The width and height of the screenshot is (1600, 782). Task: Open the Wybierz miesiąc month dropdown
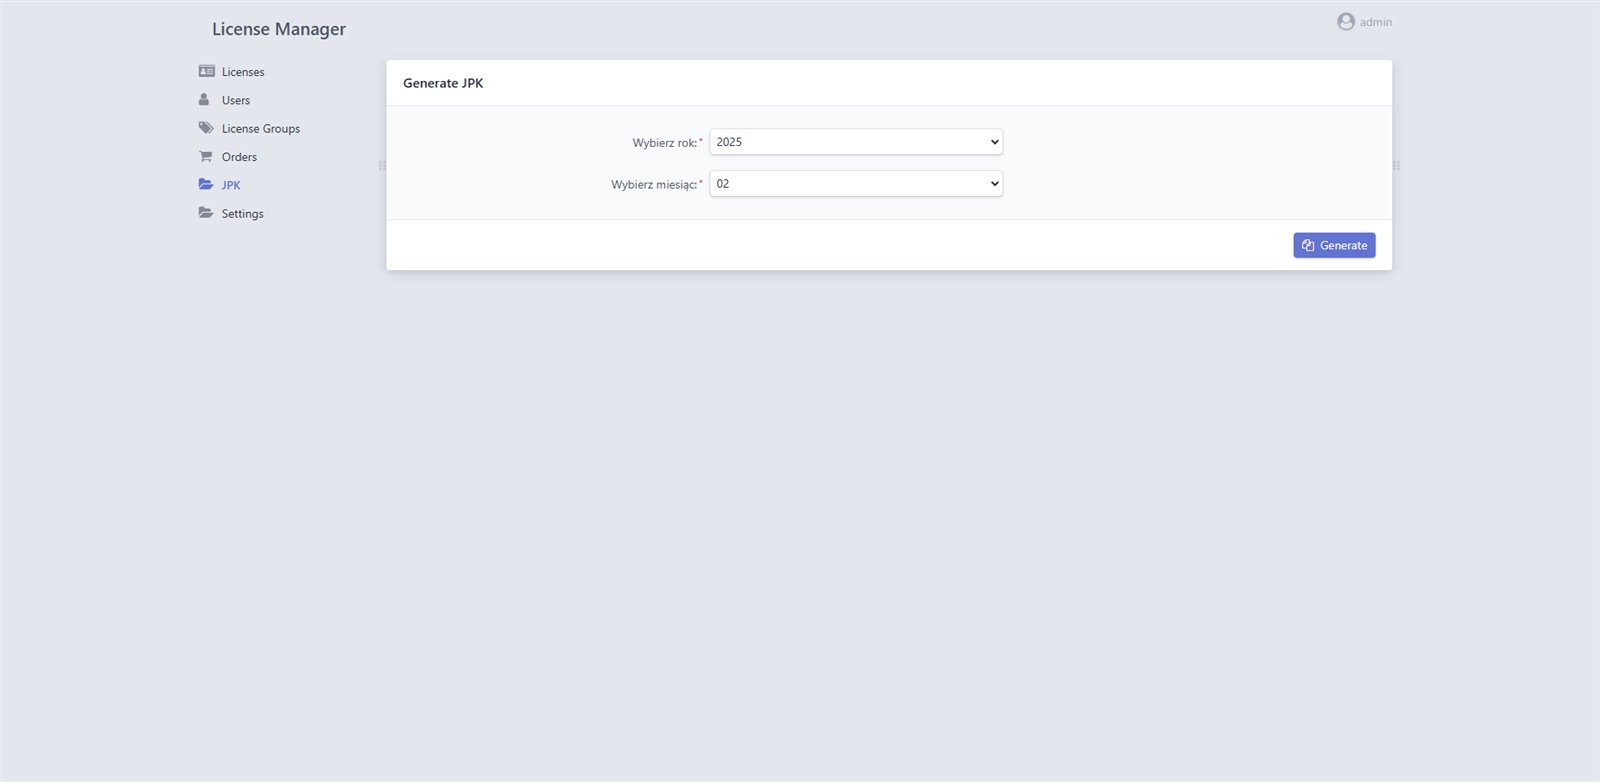(x=856, y=184)
